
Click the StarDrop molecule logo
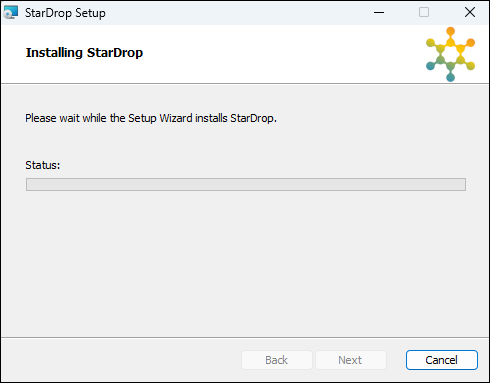pyautogui.click(x=450, y=54)
